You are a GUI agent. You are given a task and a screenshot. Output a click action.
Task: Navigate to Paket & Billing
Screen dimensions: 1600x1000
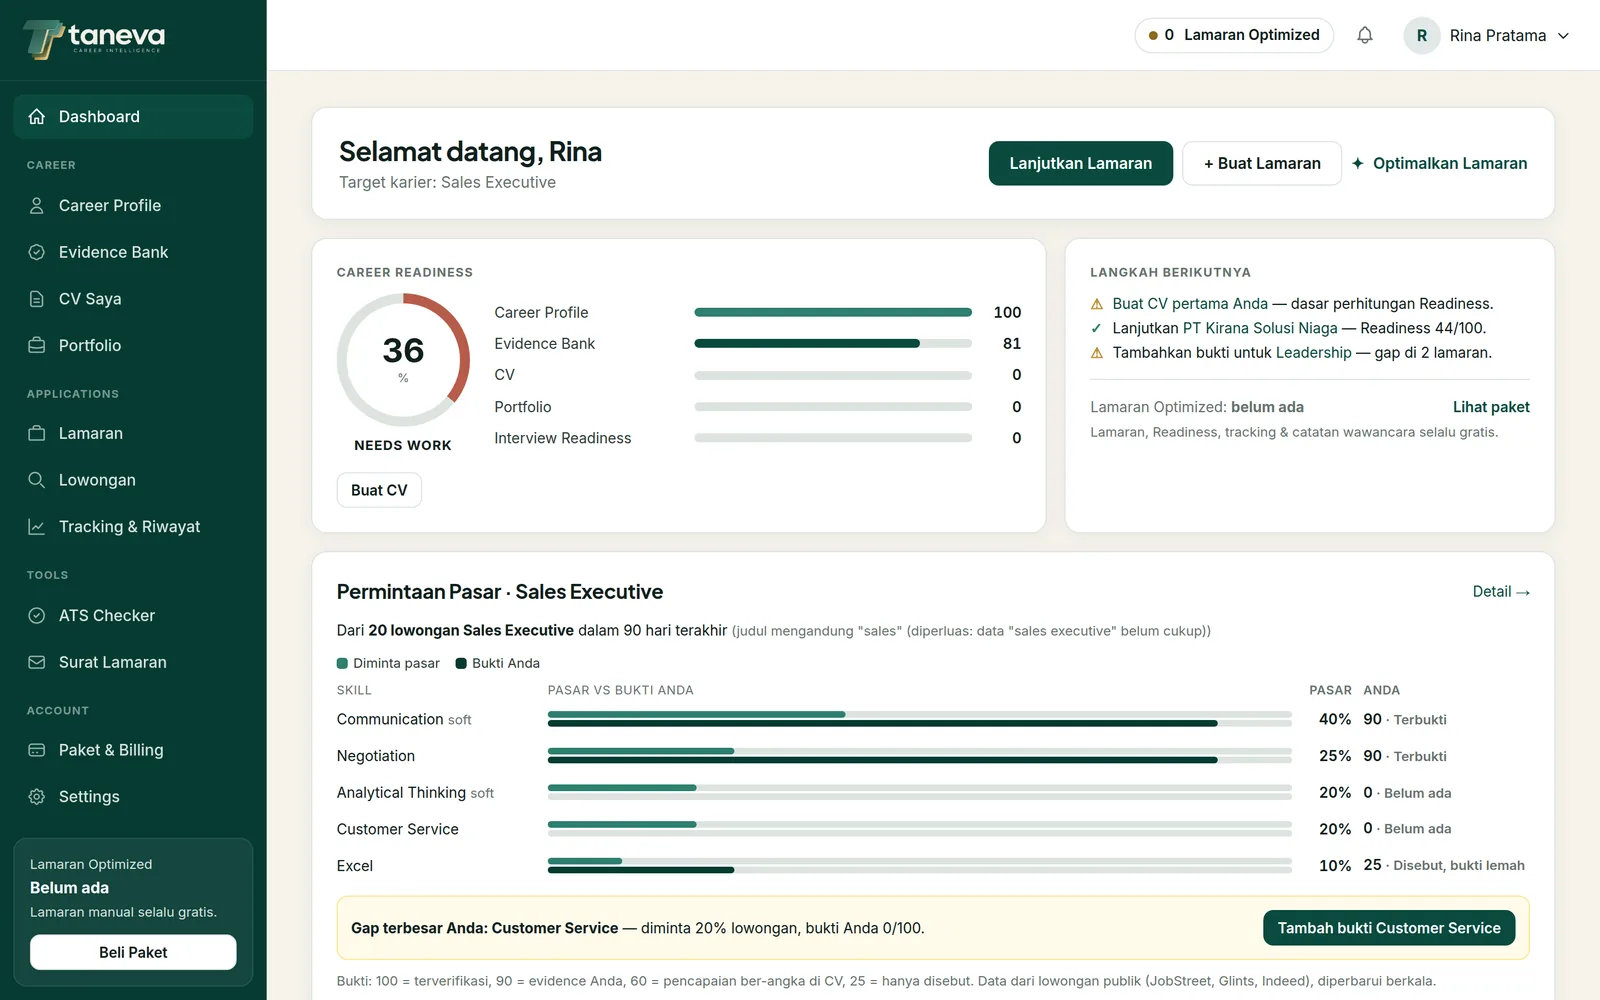click(x=133, y=750)
